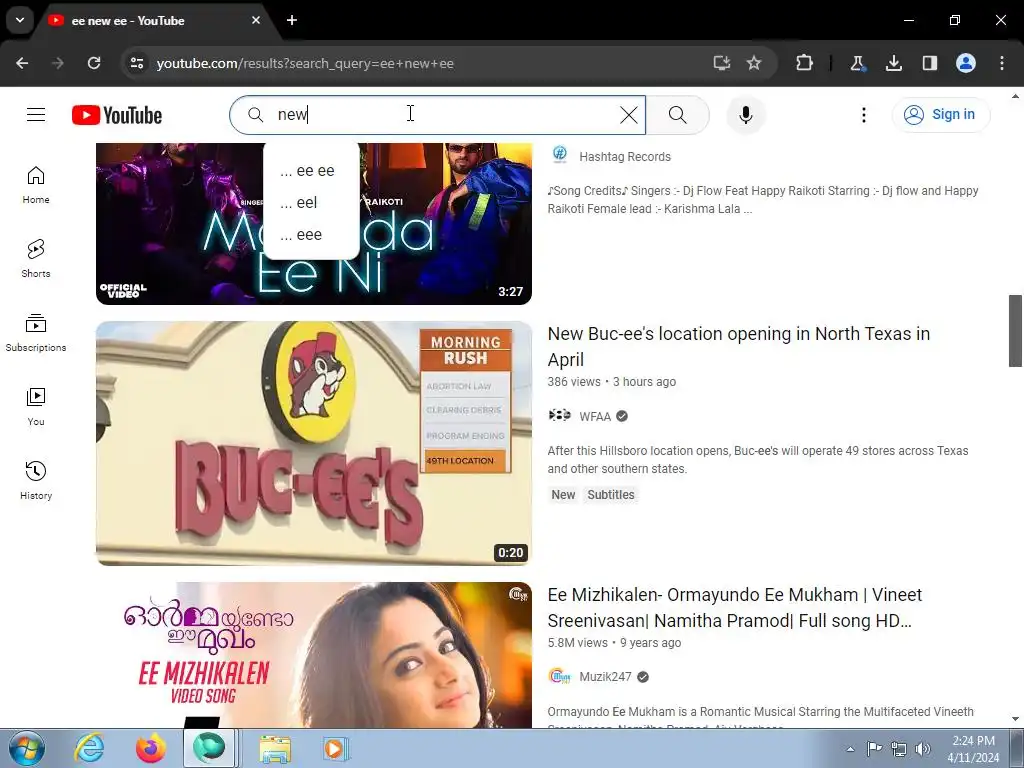
Task: Launch Internet Explorer from taskbar
Action: click(x=89, y=748)
